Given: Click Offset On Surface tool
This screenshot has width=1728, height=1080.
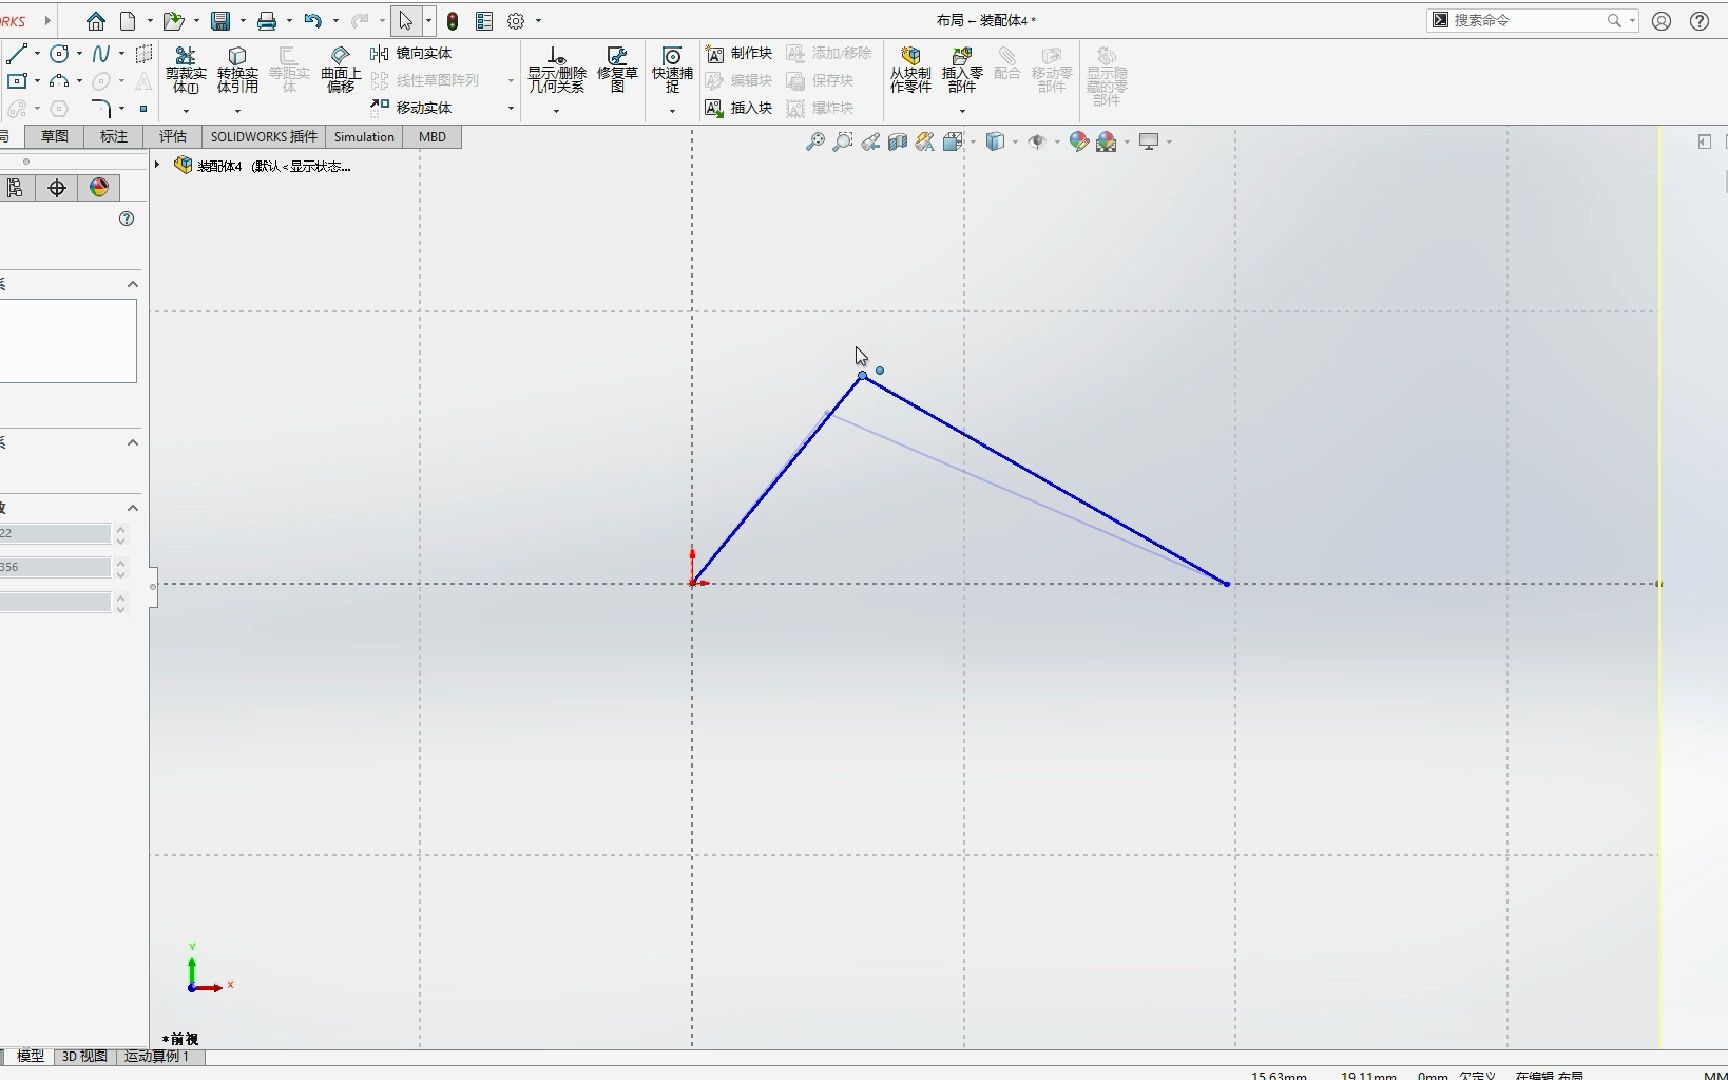Looking at the screenshot, I should coord(340,69).
